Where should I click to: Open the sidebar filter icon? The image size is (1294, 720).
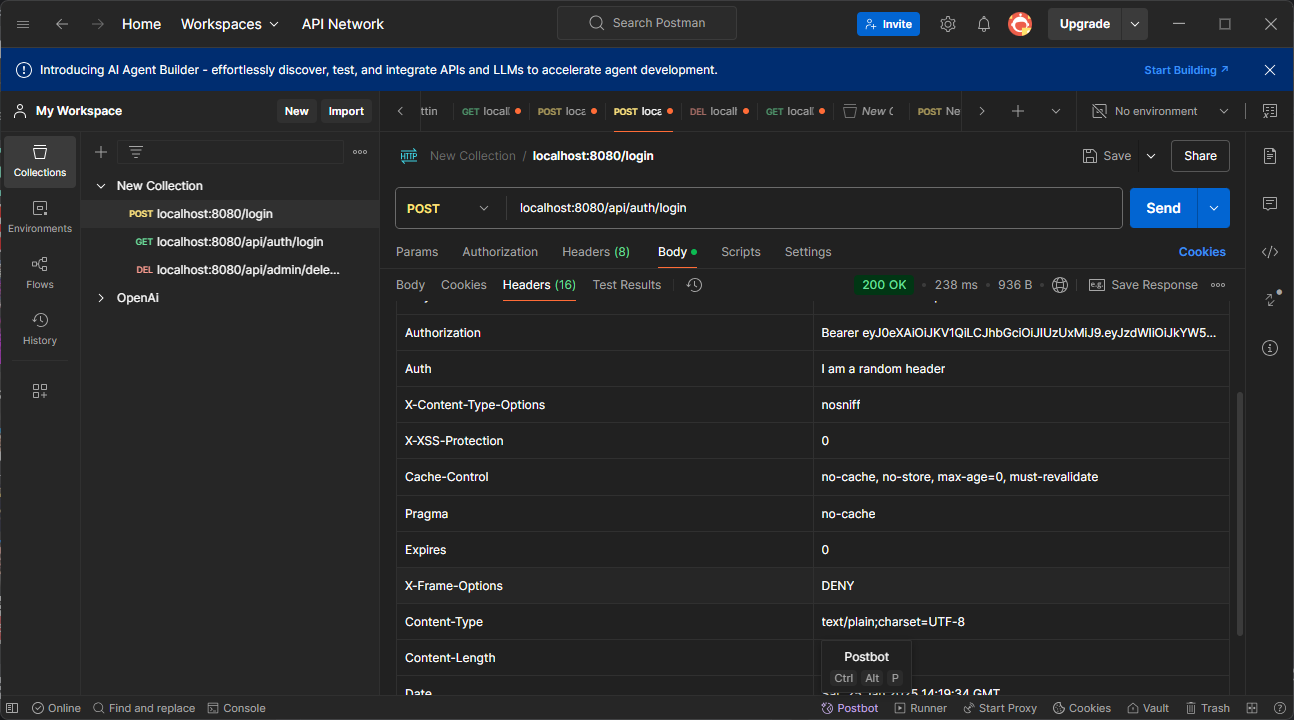pos(136,152)
